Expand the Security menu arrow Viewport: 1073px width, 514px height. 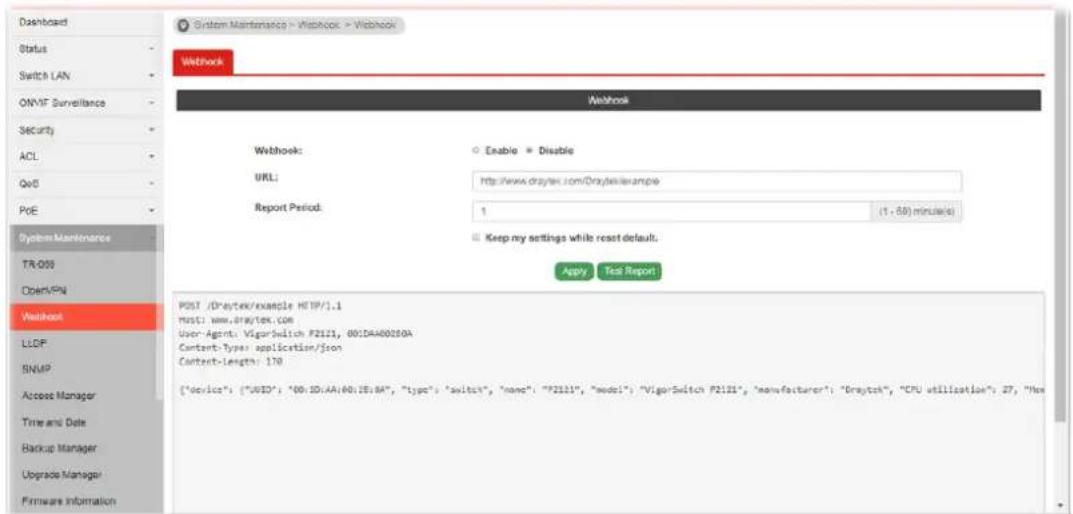point(151,129)
